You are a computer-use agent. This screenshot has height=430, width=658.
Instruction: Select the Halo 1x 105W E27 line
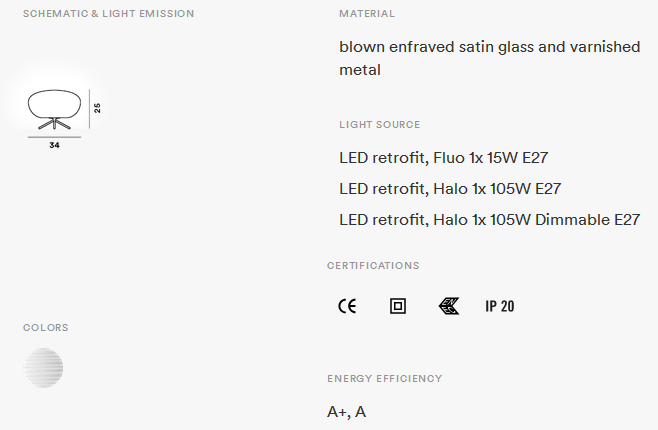click(x=450, y=189)
